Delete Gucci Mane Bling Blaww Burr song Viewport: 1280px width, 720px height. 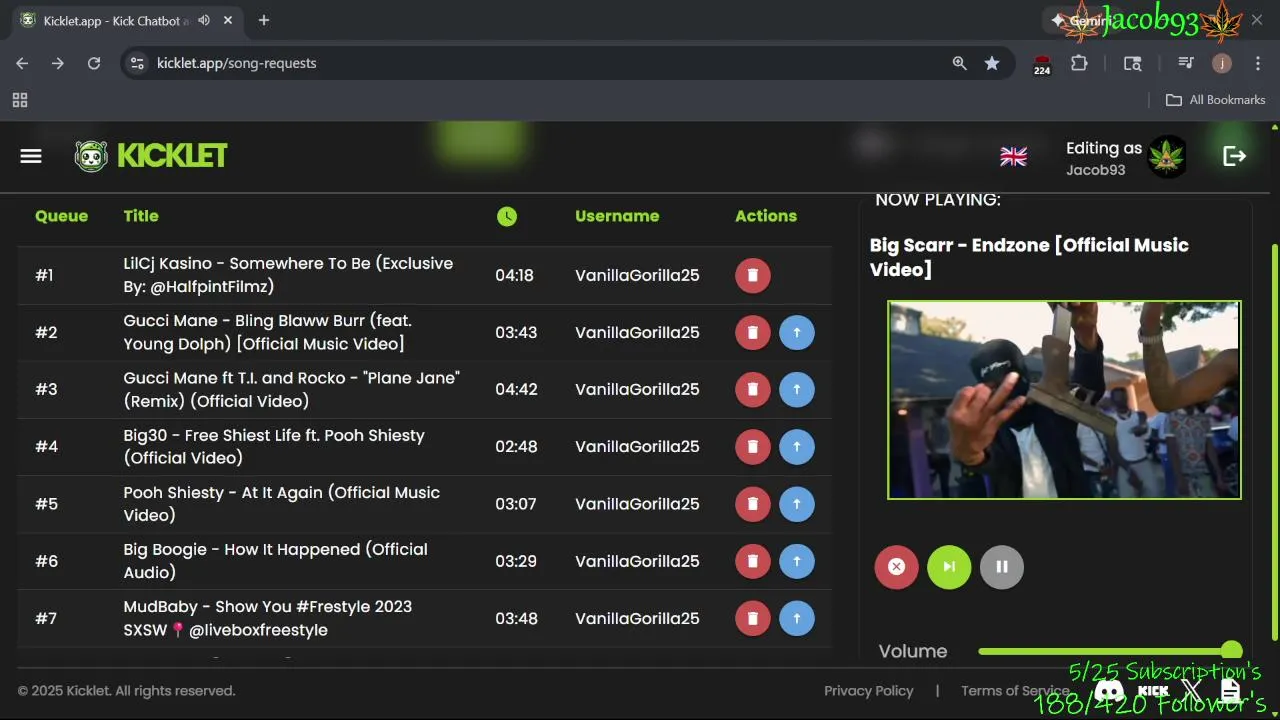[x=753, y=332]
